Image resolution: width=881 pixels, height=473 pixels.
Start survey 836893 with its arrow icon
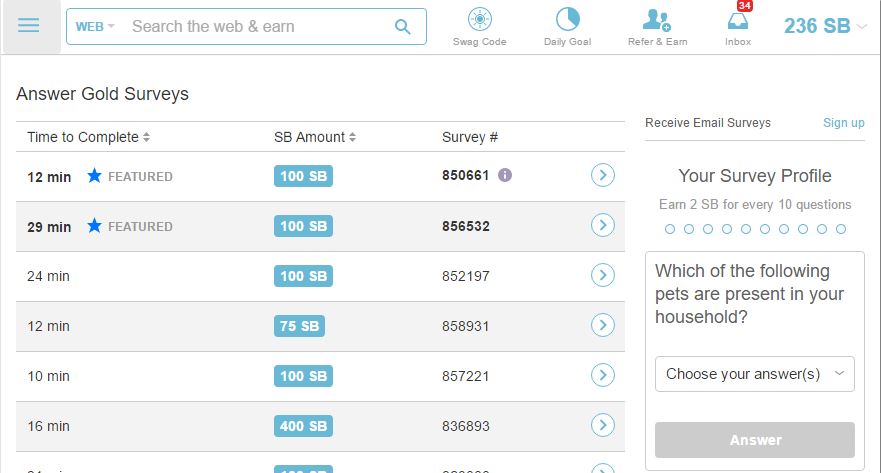(x=603, y=425)
